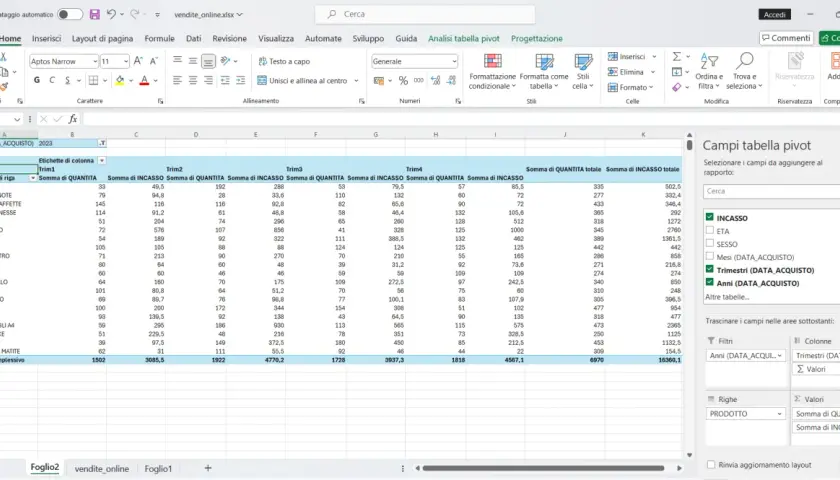Switch to the vendite_online sheet
The height and width of the screenshot is (480, 840).
pos(102,469)
